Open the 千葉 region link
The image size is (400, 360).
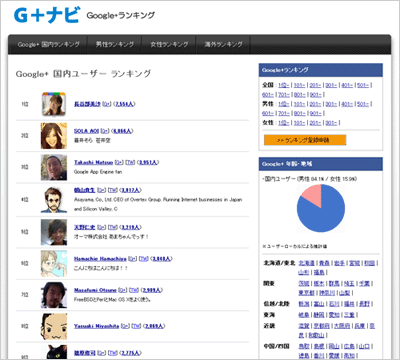[364, 283]
